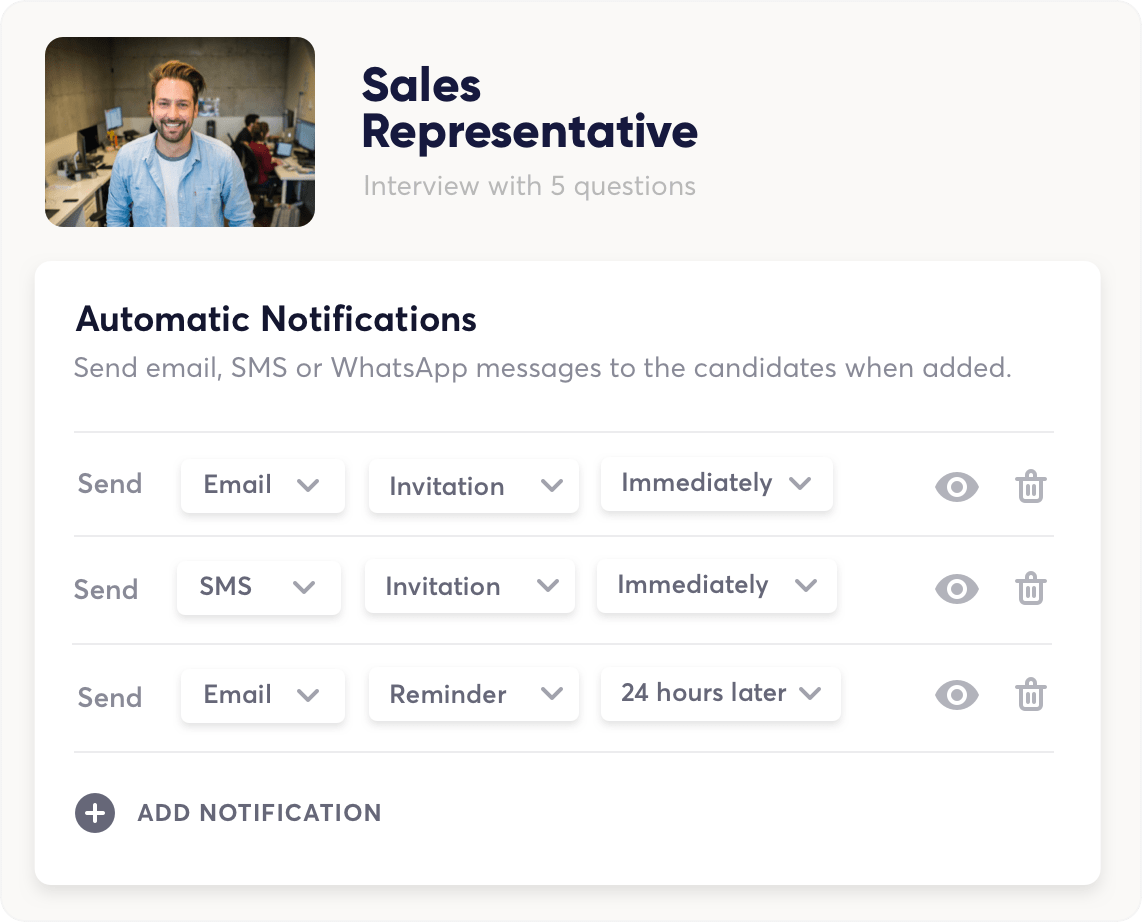Expand the Invitation dropdown in SMS row
The image size is (1142, 922).
[470, 586]
